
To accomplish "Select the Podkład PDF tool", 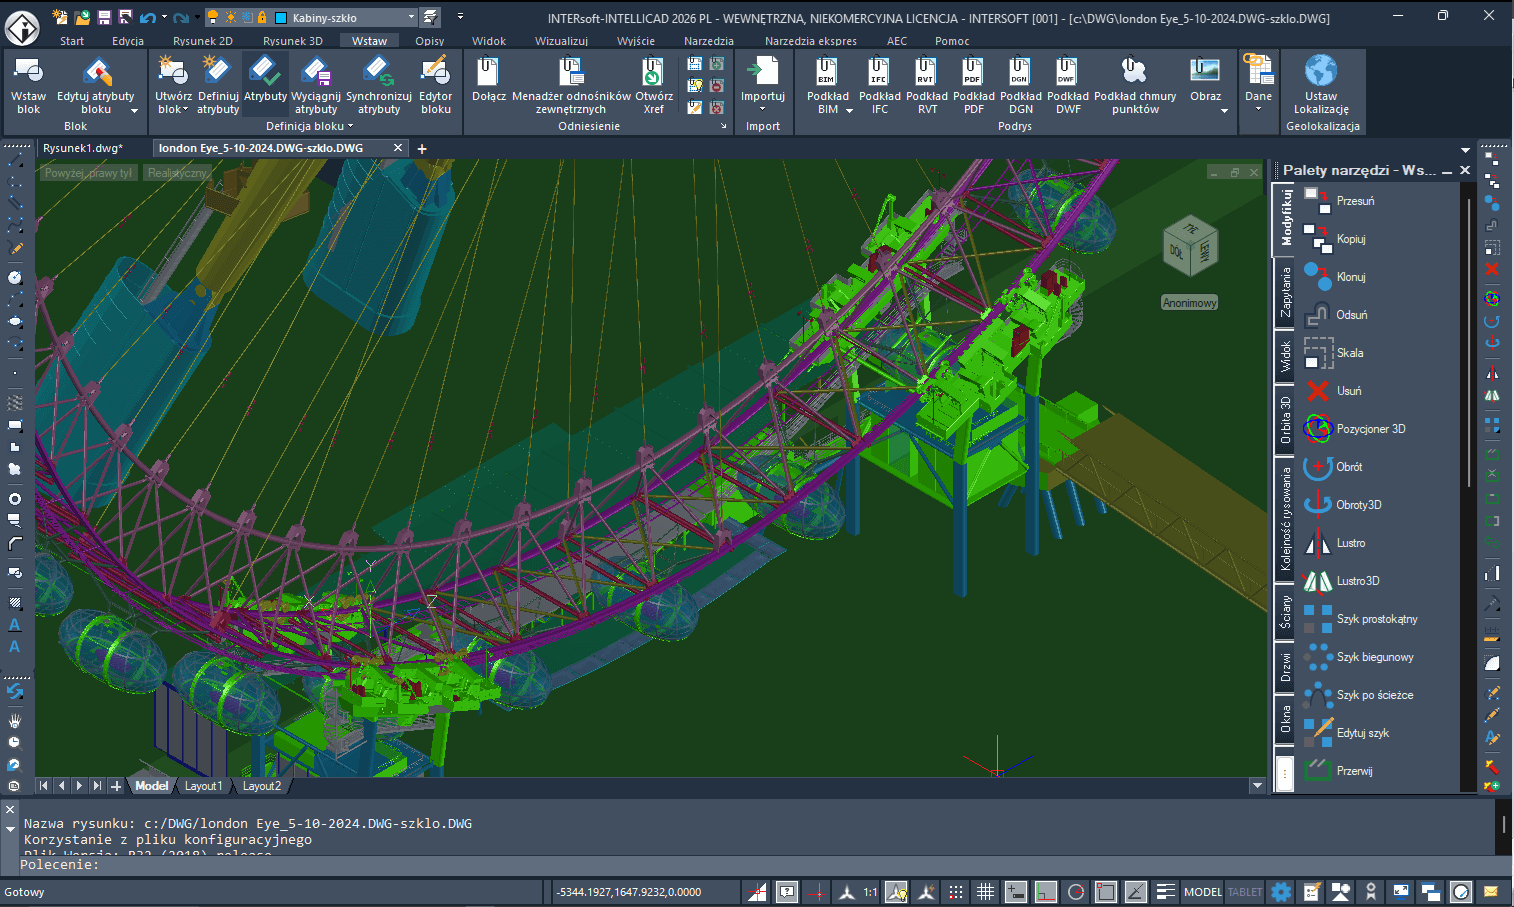I will click(x=972, y=85).
